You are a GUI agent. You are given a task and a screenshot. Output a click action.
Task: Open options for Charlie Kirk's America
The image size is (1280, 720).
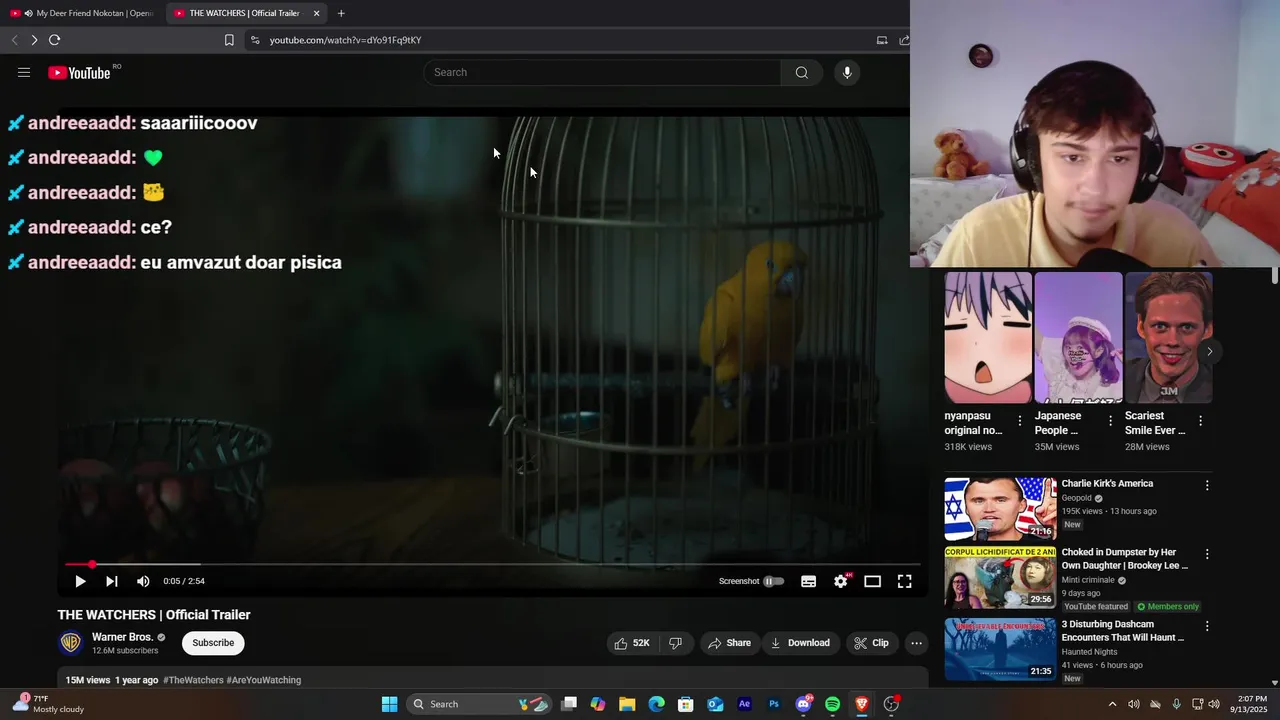point(1207,485)
